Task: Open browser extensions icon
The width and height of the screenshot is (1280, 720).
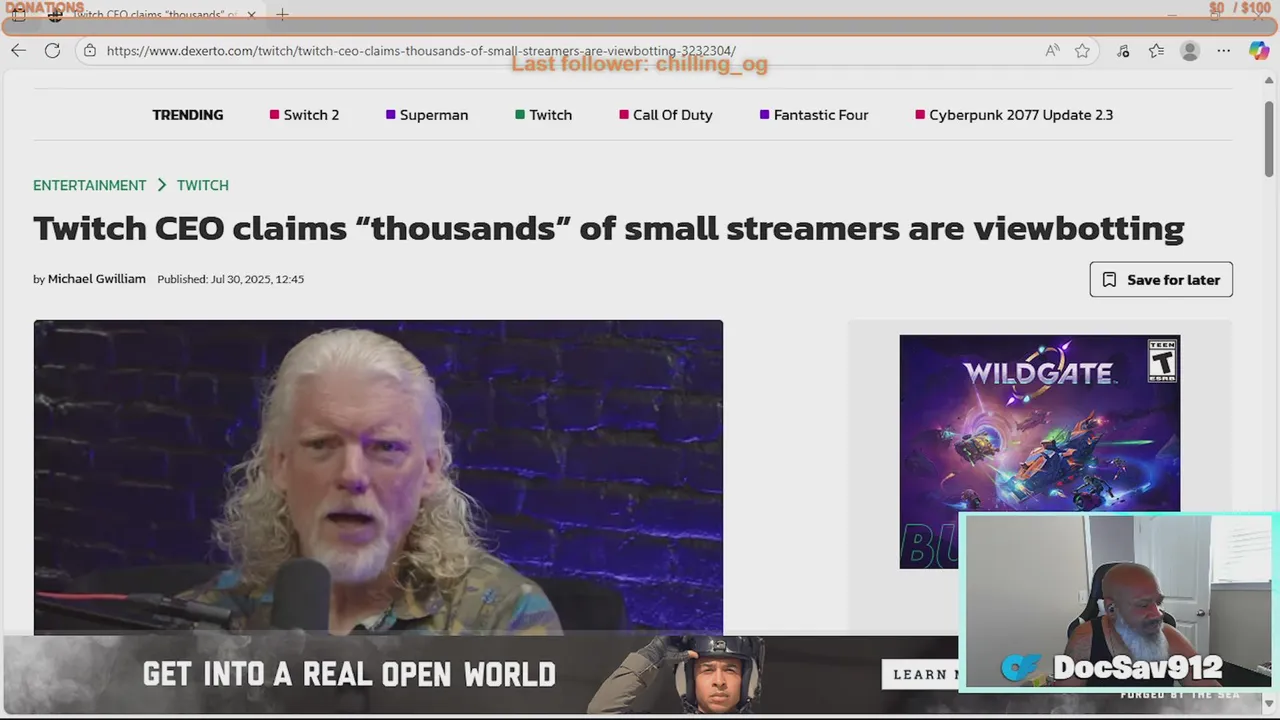Action: (x=1123, y=50)
